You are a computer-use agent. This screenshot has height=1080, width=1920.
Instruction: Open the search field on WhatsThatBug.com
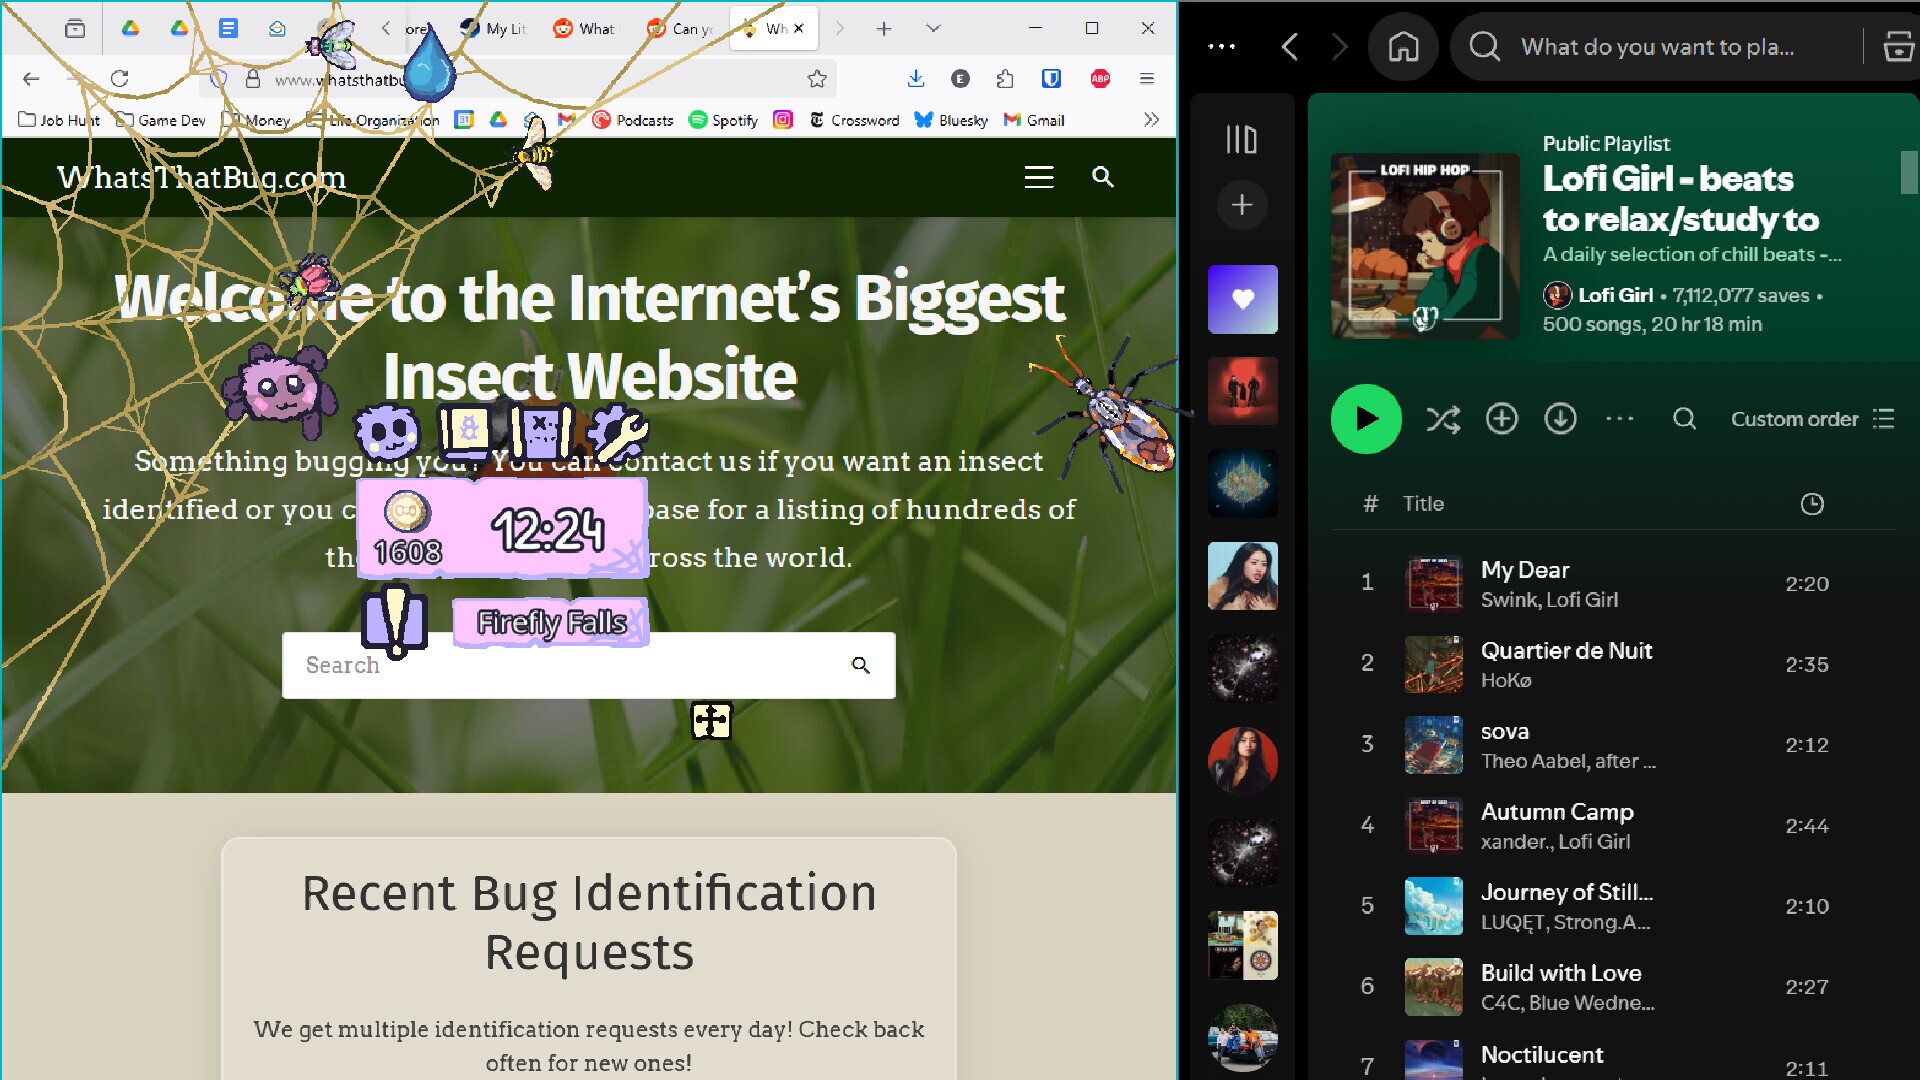[x=1103, y=177]
